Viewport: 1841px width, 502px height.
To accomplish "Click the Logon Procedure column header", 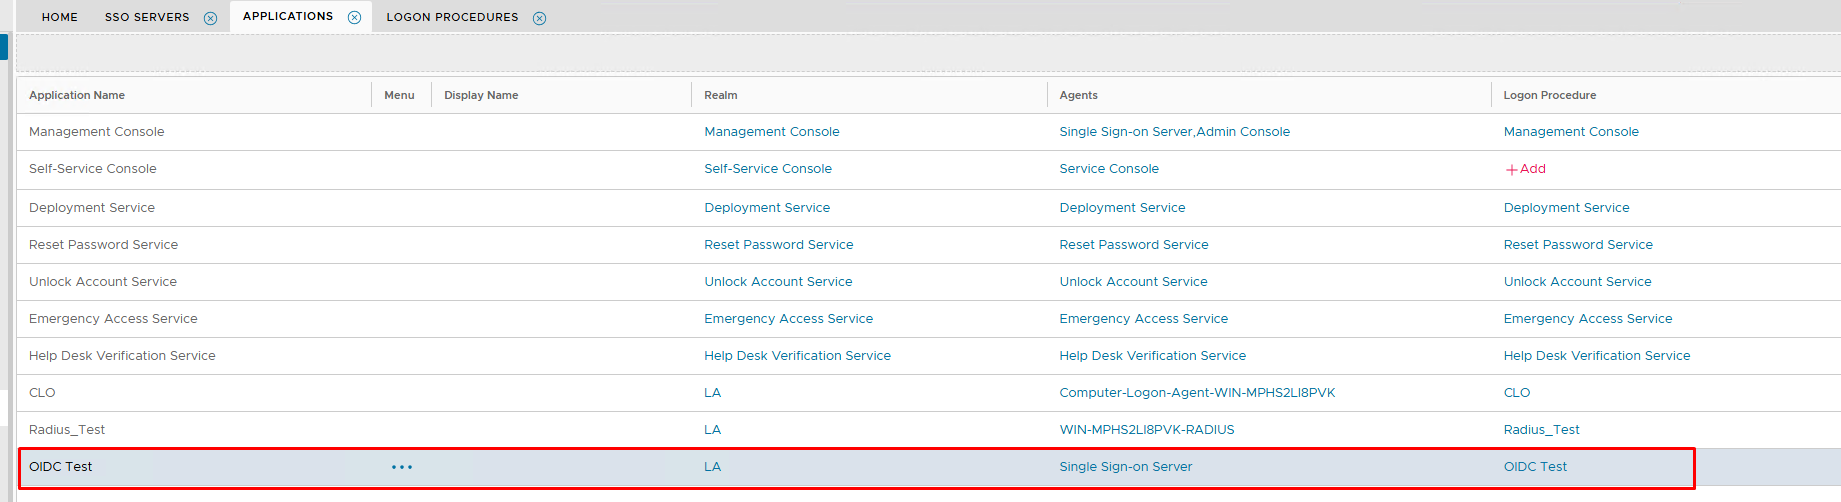I will coord(1549,95).
